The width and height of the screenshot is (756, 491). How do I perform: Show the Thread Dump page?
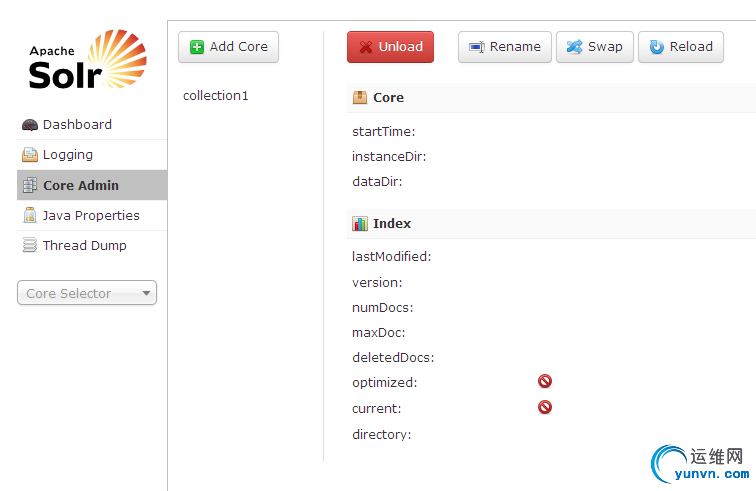click(92, 245)
